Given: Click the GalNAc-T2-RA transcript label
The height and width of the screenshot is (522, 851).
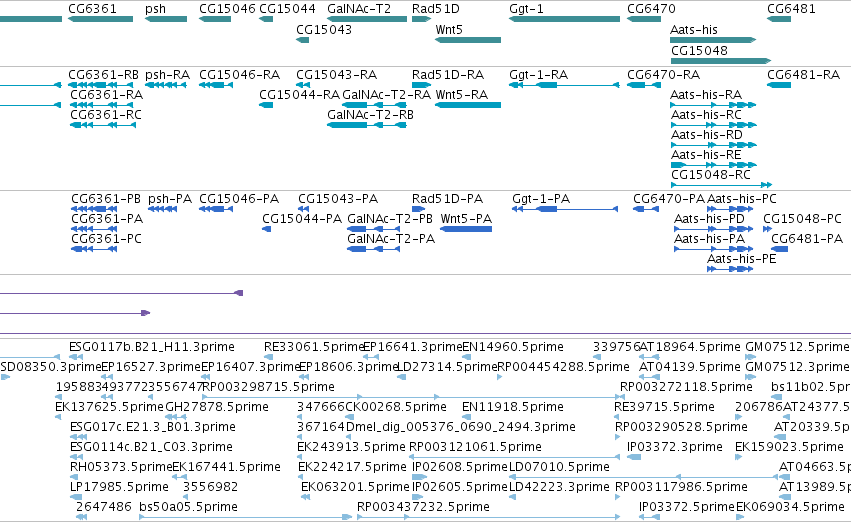Looking at the screenshot, I should pyautogui.click(x=386, y=94).
